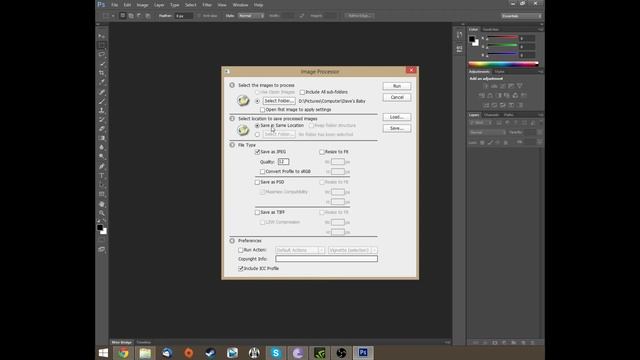Uncheck Save as JPEG
The height and width of the screenshot is (360, 640).
pyautogui.click(x=258, y=152)
